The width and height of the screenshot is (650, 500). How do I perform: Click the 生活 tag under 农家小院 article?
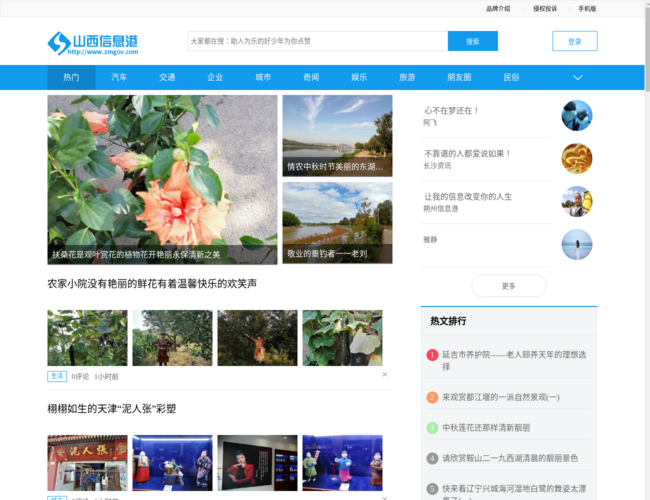coord(57,376)
